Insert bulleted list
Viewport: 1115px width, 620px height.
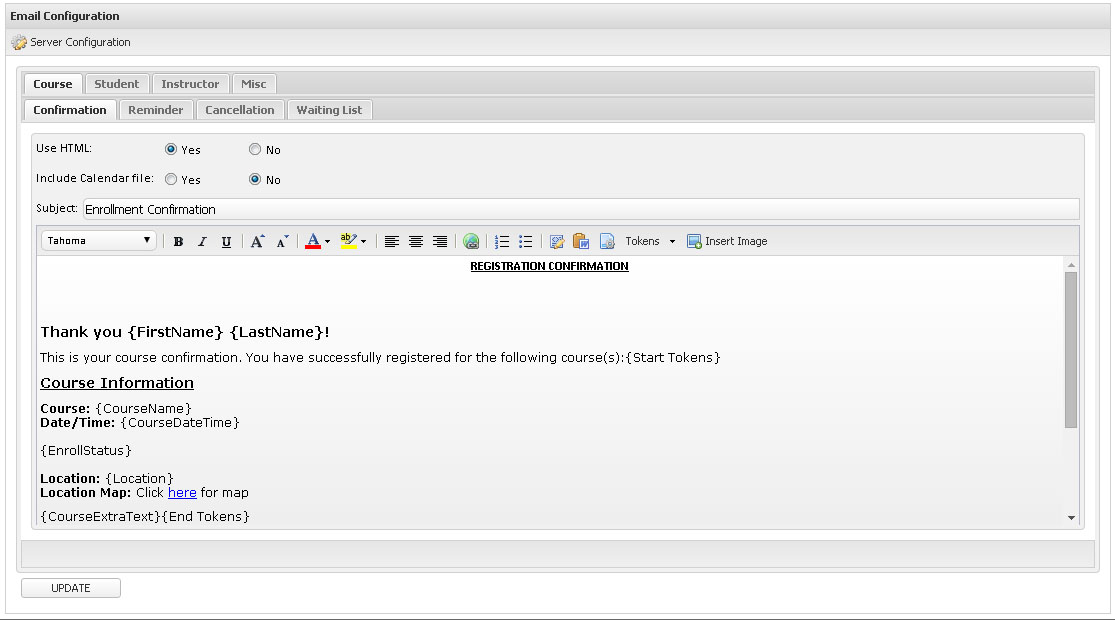click(526, 242)
